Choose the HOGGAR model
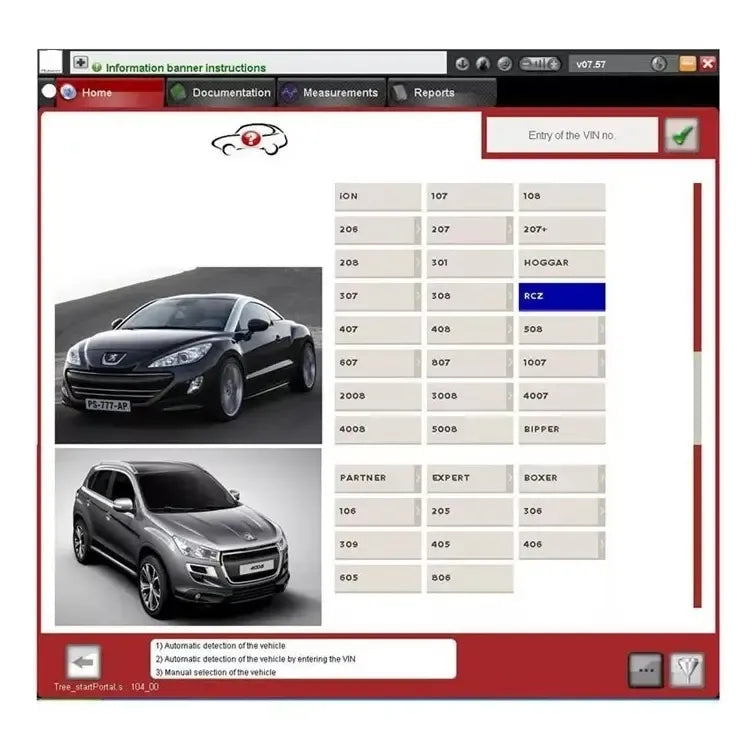The image size is (756, 756). point(562,263)
